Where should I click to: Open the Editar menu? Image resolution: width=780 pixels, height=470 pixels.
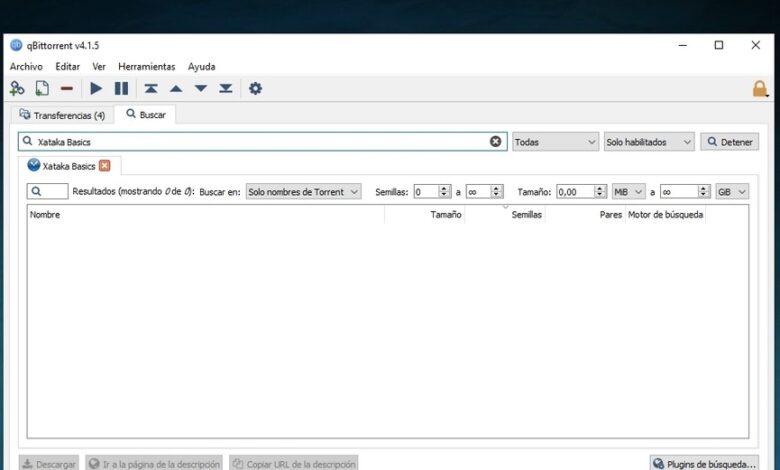pyautogui.click(x=68, y=67)
